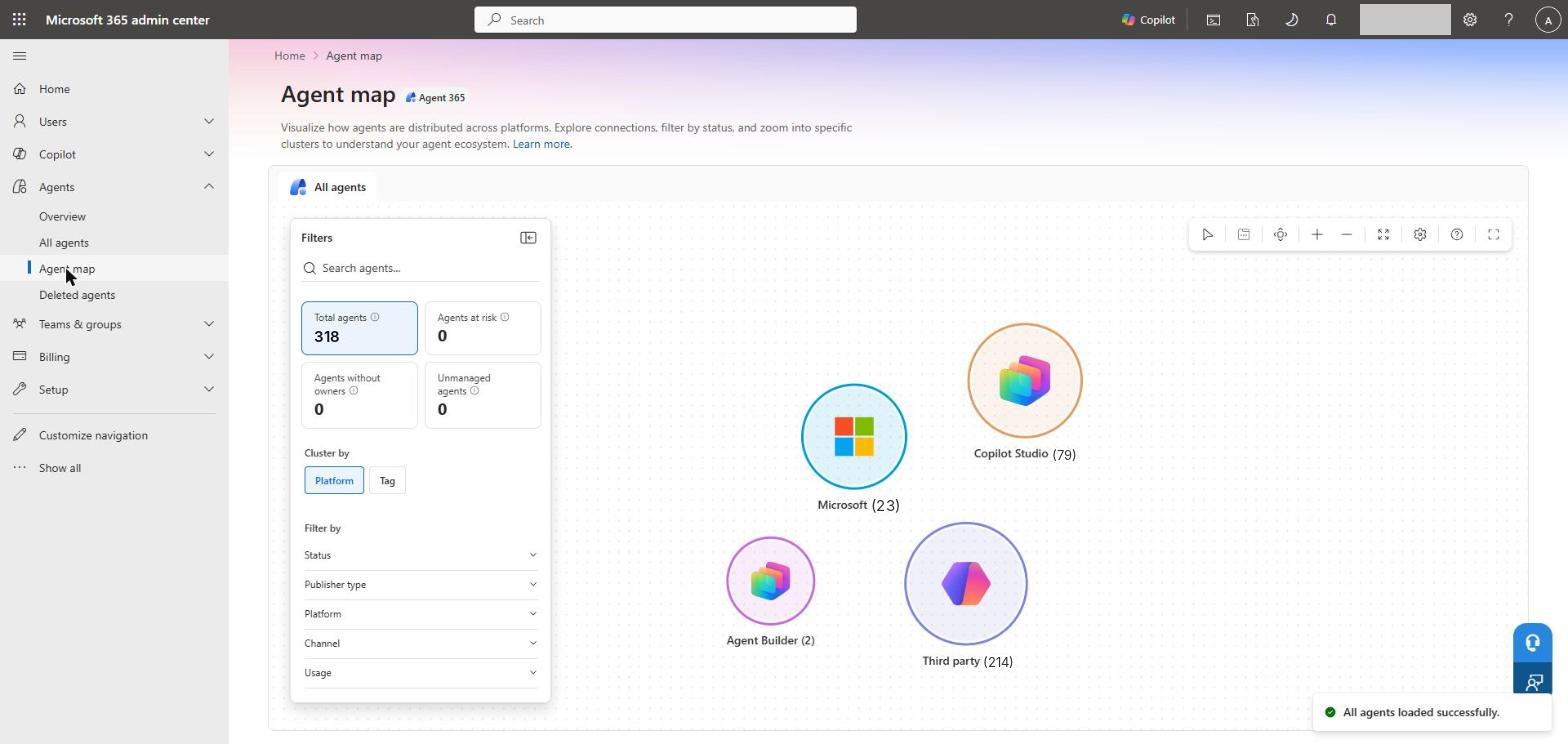
Task: Follow the Learn more link
Action: 541,144
